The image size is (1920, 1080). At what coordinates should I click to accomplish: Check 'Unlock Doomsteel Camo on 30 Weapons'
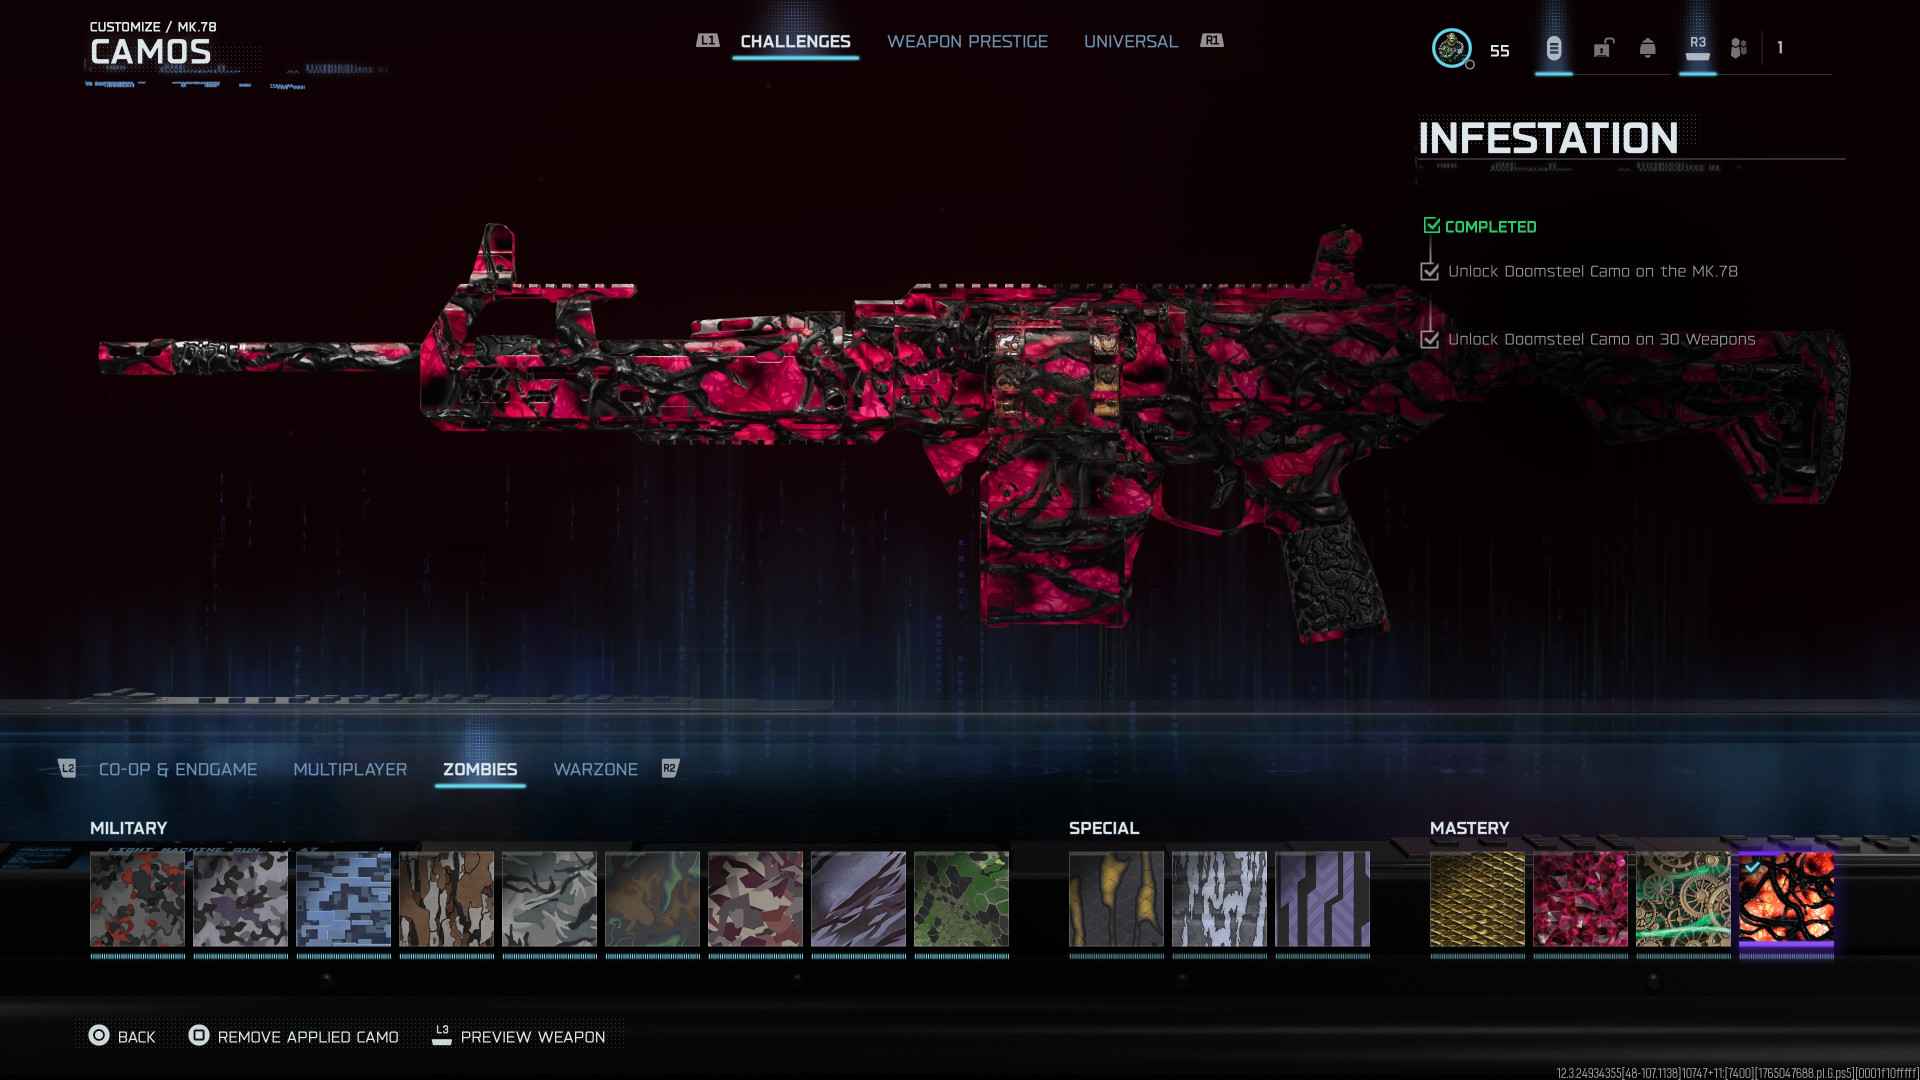pos(1430,340)
